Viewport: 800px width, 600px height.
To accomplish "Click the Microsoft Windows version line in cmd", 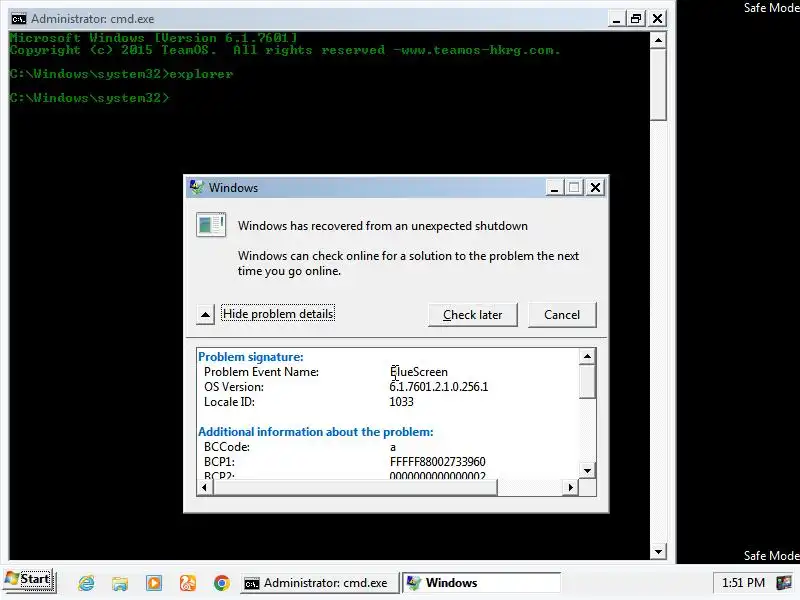I will pyautogui.click(x=153, y=38).
